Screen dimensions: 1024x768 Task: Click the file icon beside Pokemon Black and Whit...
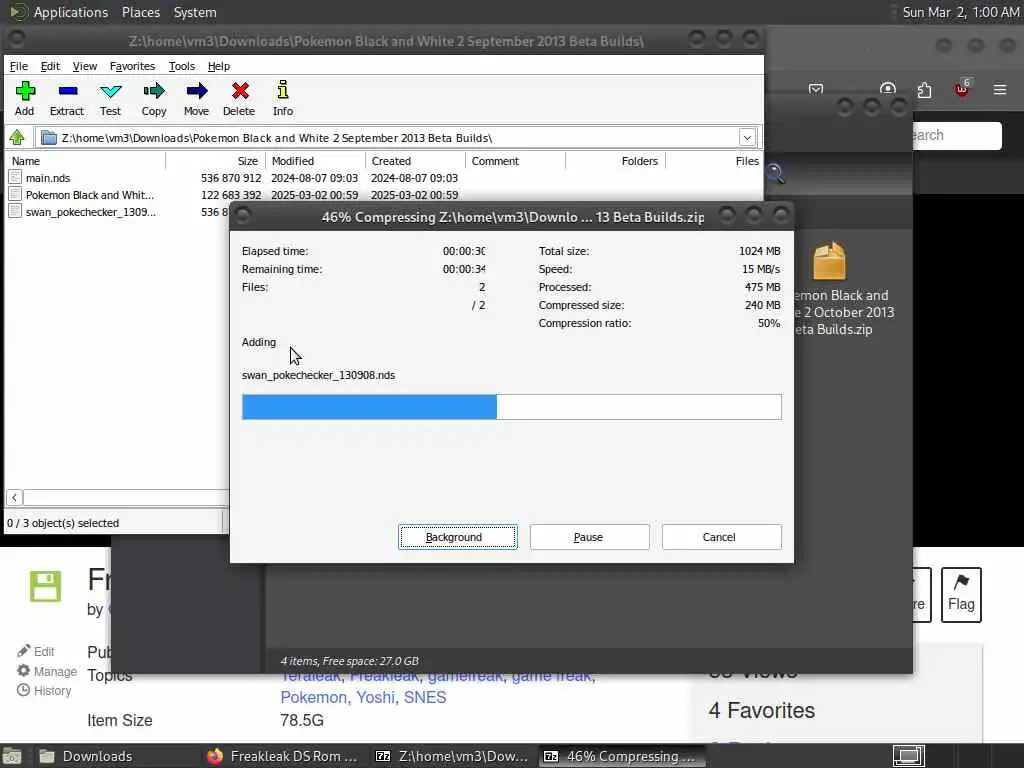[15, 194]
